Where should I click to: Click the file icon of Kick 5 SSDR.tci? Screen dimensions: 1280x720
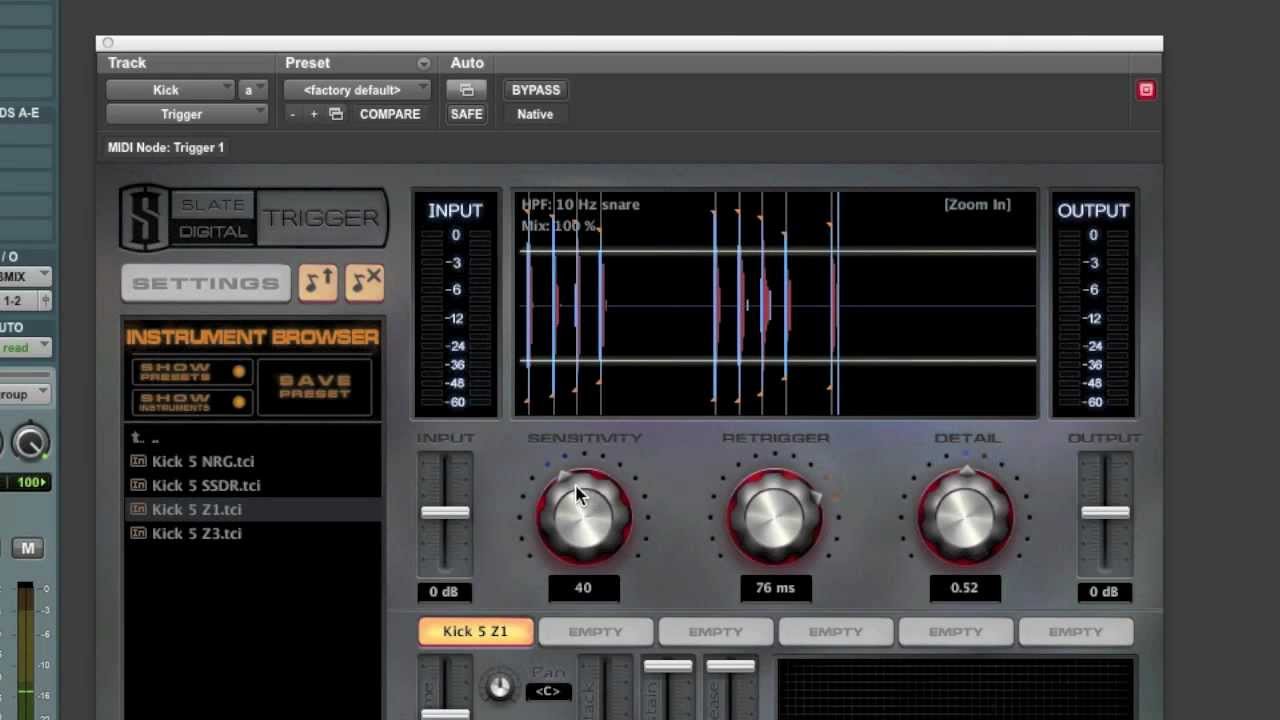[x=139, y=485]
